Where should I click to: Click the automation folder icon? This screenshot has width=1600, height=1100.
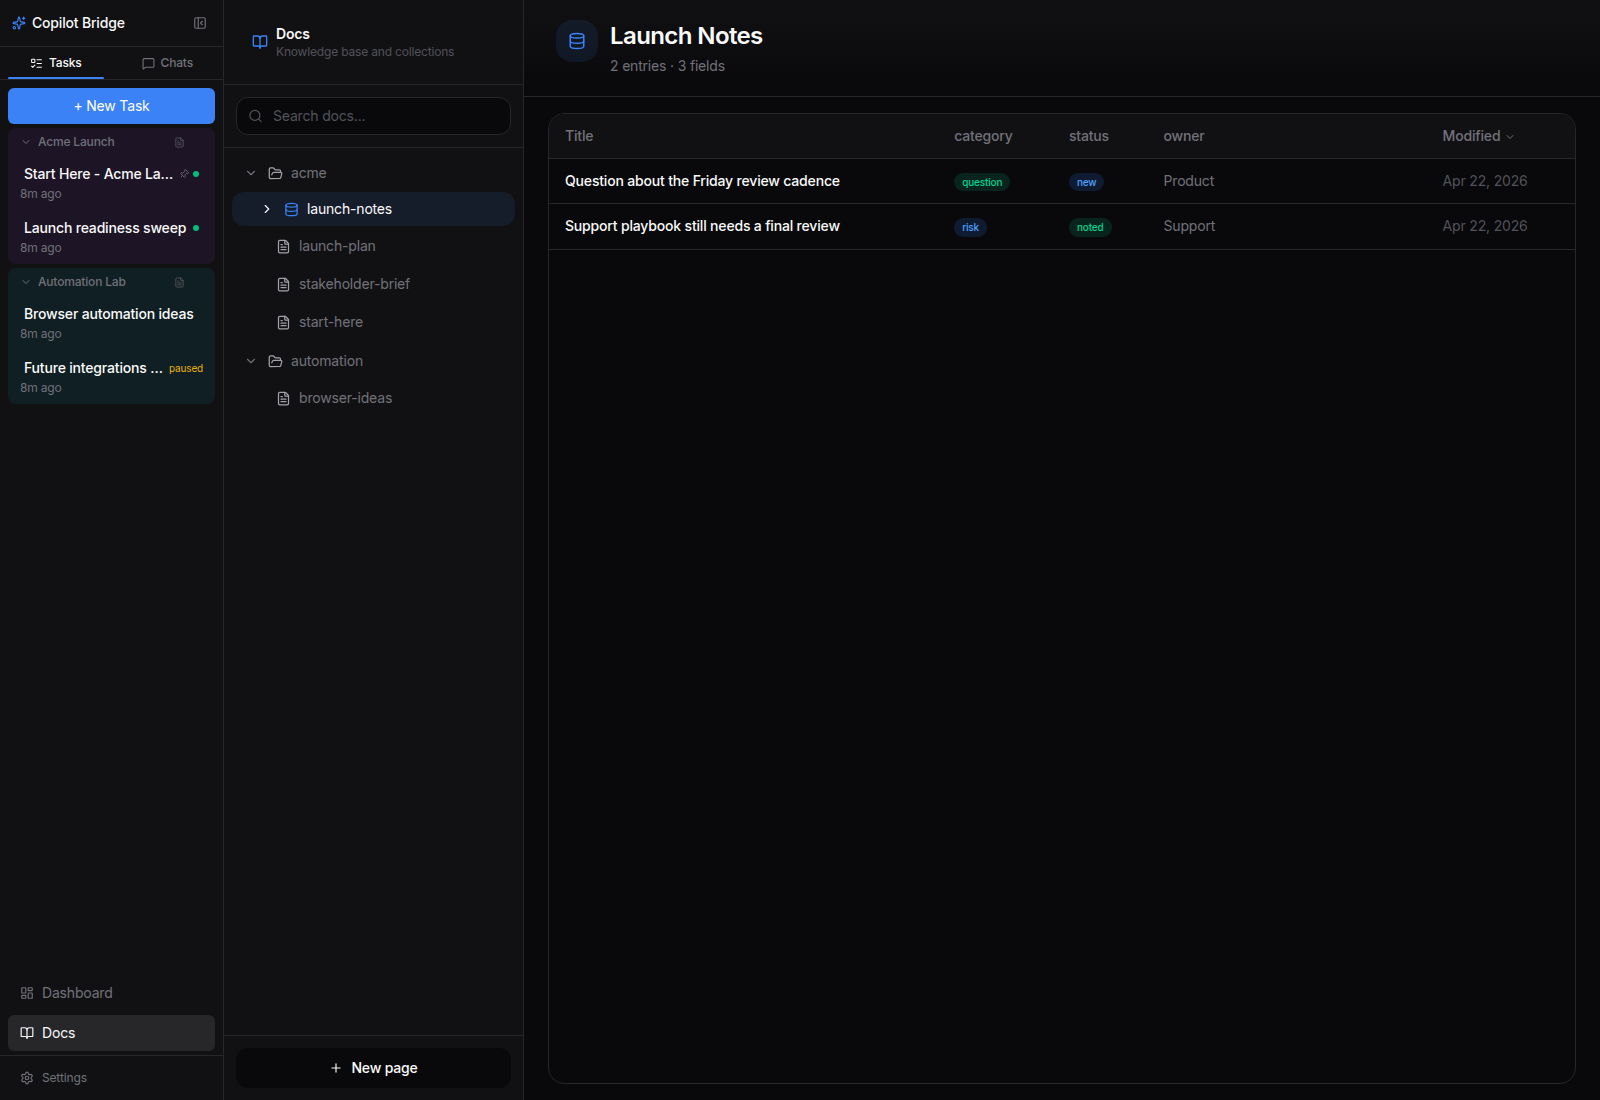[275, 361]
